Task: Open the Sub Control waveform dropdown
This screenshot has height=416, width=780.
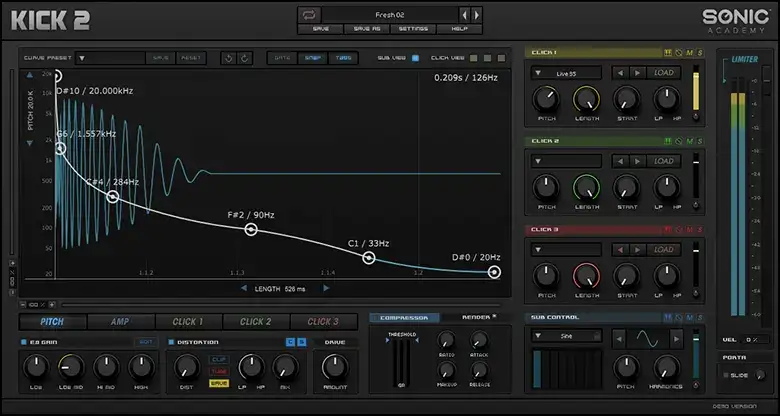Action: click(566, 336)
